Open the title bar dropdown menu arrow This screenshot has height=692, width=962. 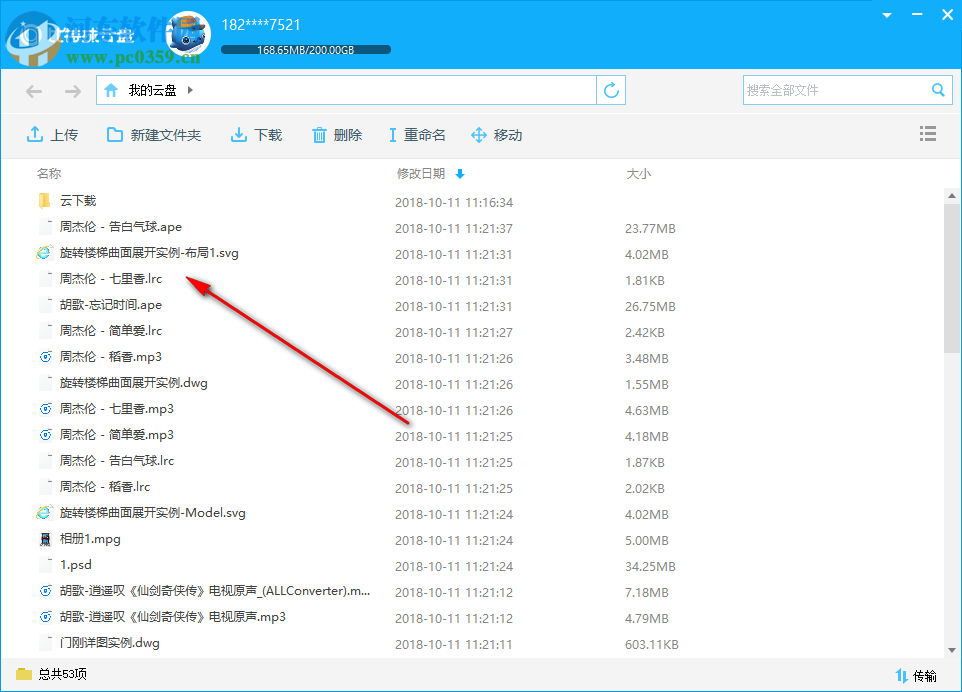click(887, 15)
